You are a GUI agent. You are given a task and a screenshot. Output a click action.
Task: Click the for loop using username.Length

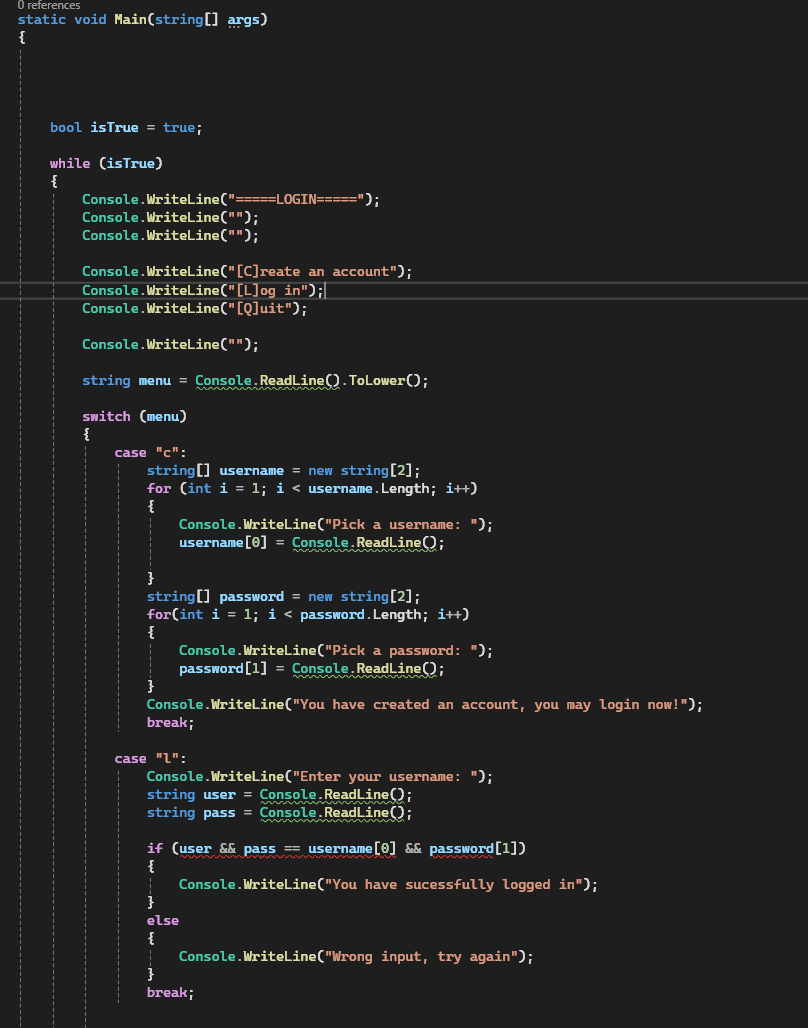point(312,488)
